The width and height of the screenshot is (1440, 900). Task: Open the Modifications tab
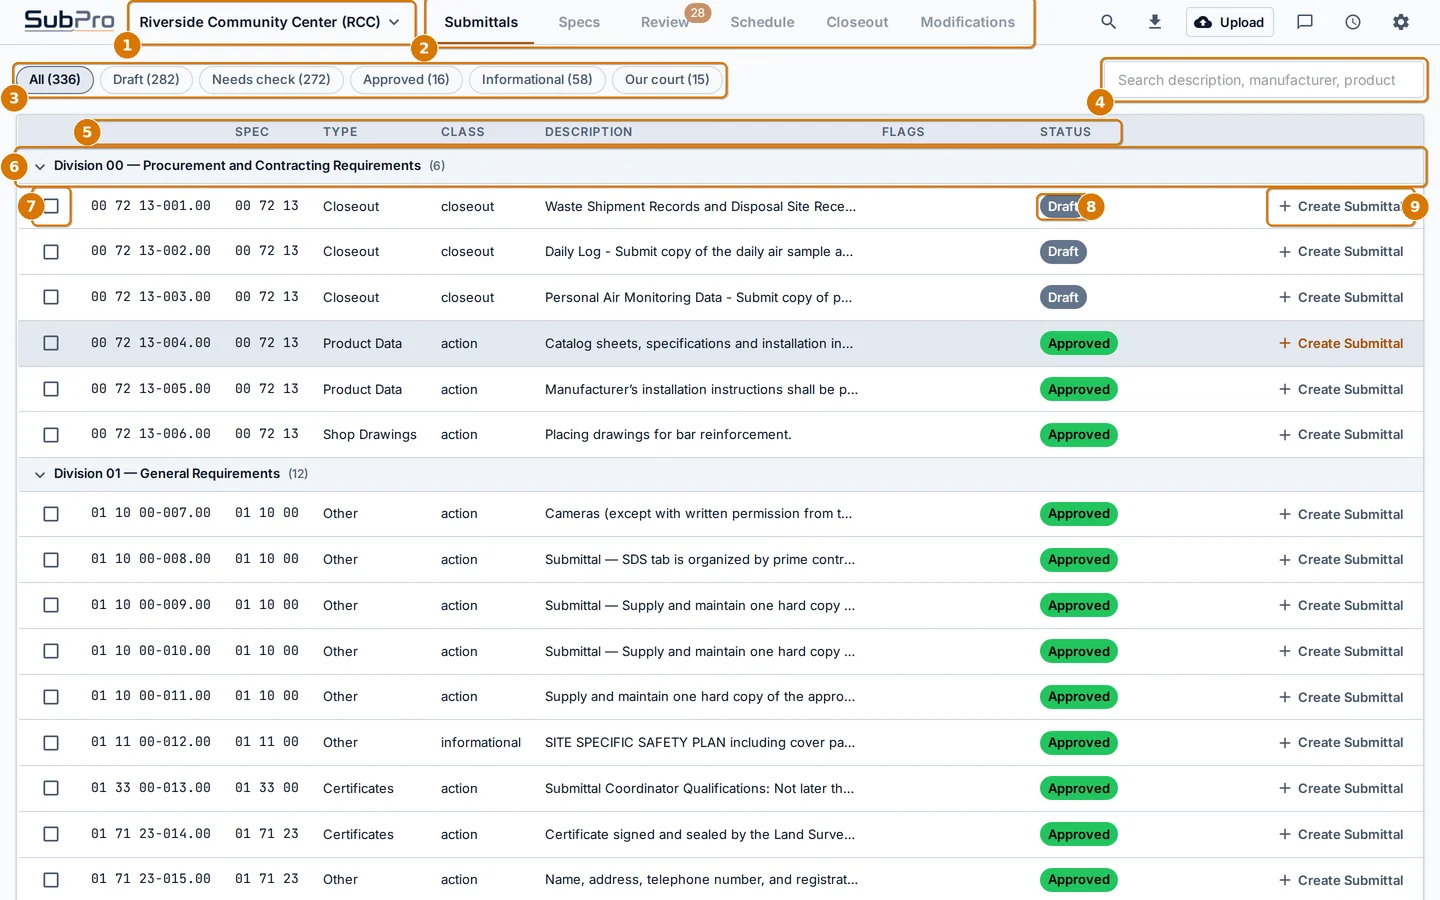click(x=967, y=22)
